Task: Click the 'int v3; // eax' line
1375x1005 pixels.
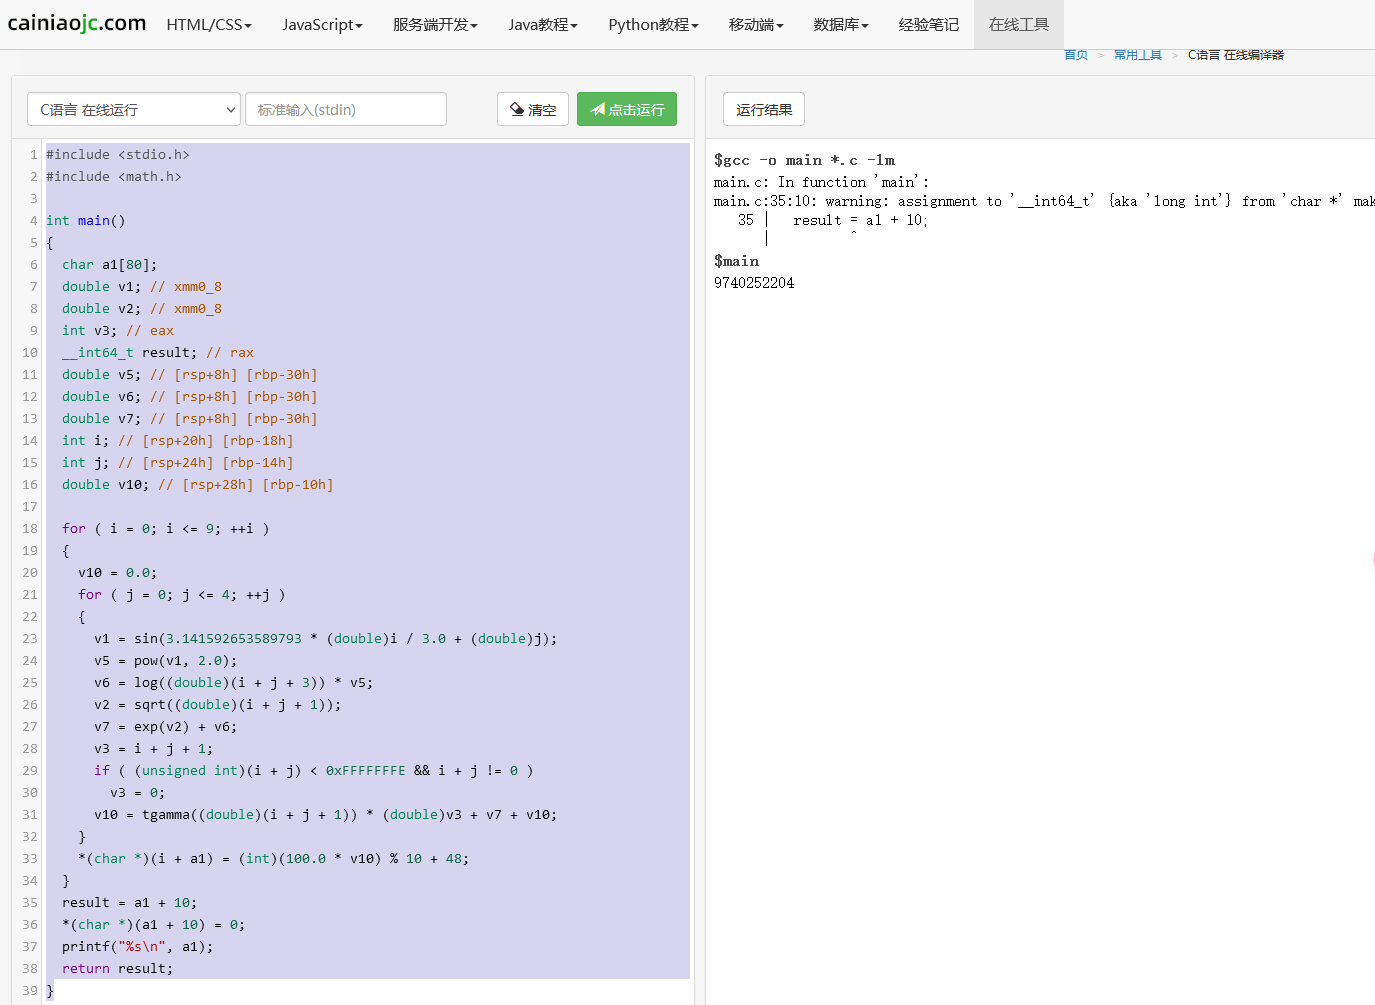Action: point(118,330)
